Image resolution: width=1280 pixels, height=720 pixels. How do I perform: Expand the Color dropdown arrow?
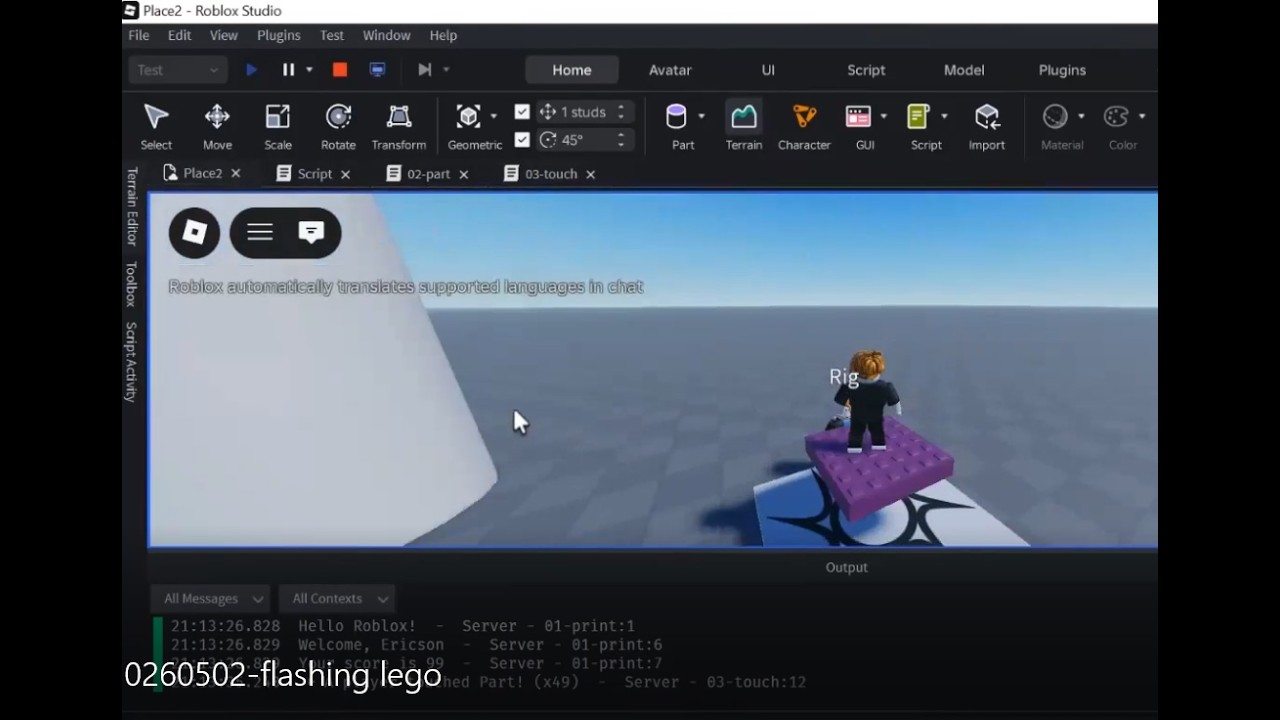click(1142, 116)
